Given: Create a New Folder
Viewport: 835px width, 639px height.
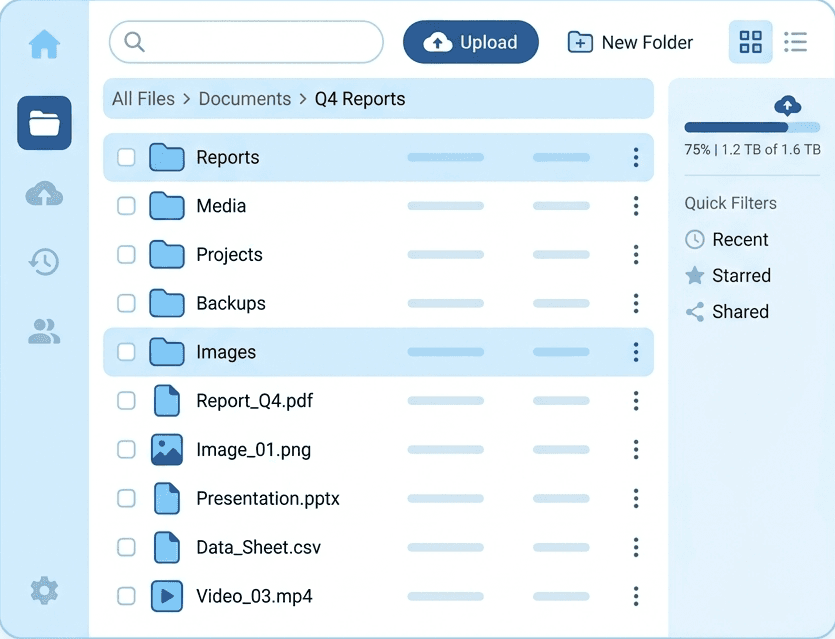Looking at the screenshot, I should pyautogui.click(x=631, y=42).
